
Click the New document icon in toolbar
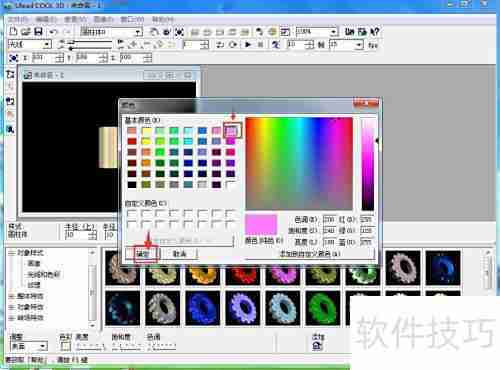coord(13,32)
